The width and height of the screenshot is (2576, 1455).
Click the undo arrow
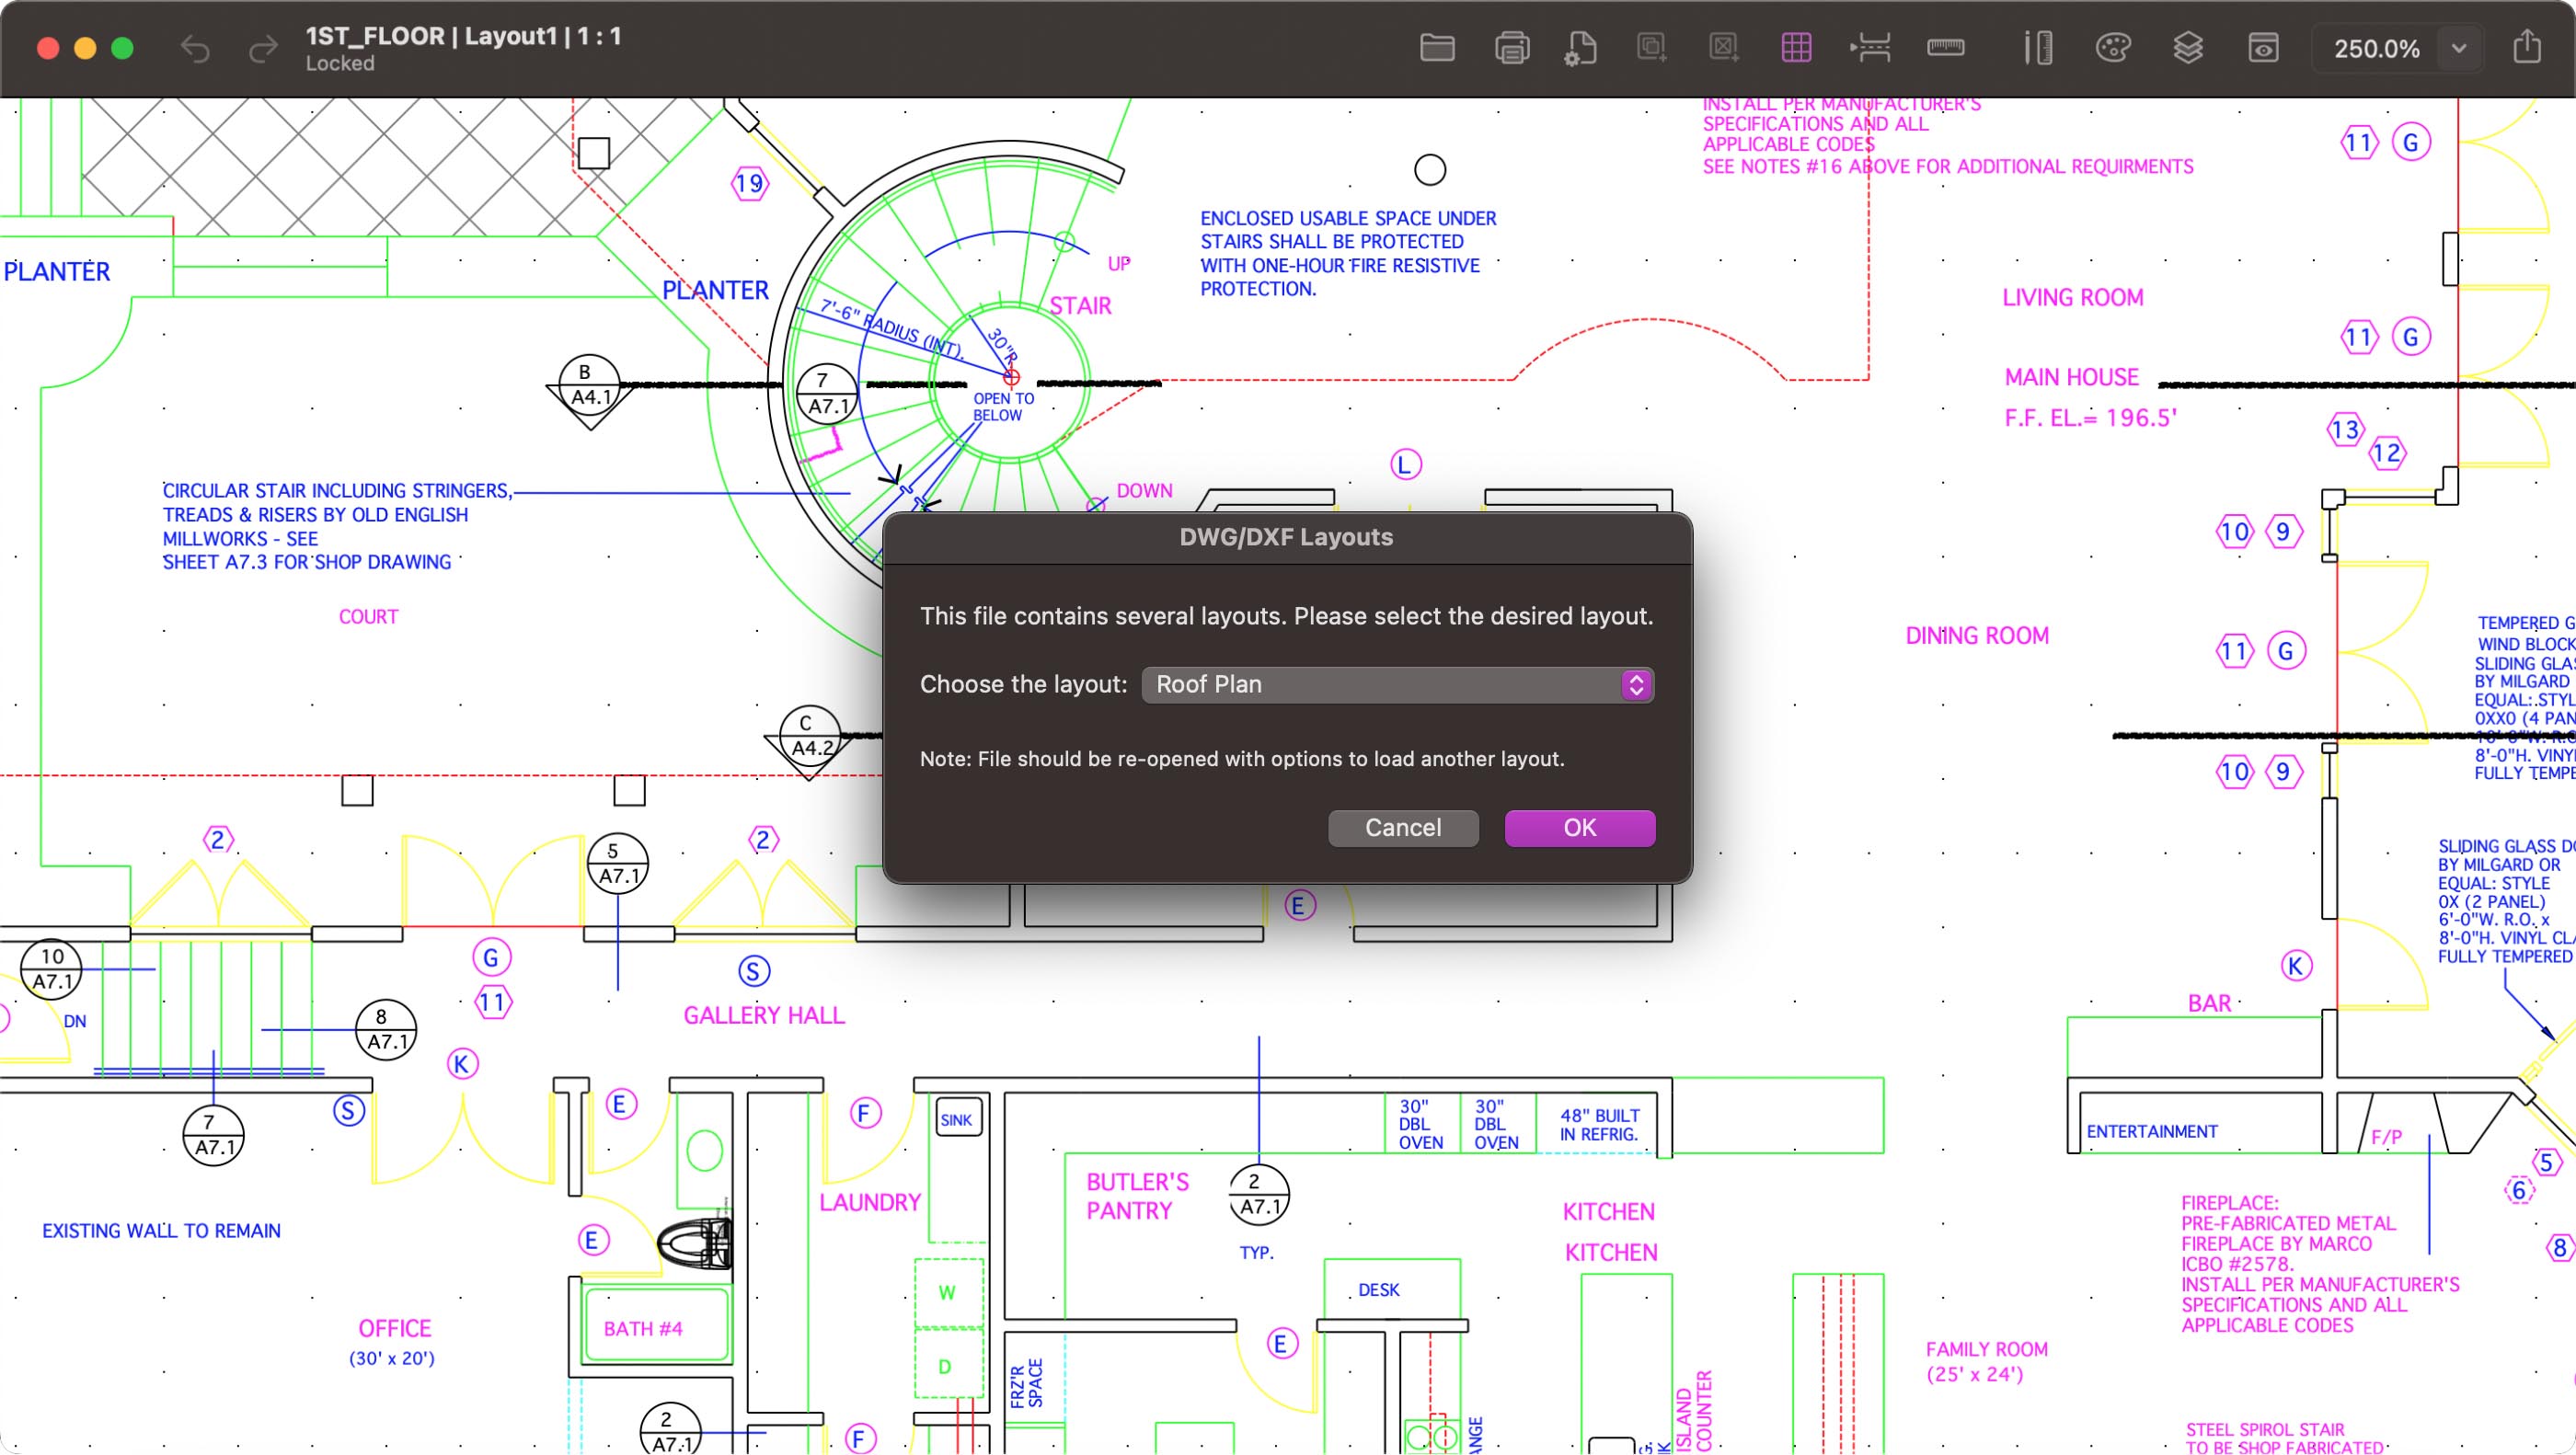pyautogui.click(x=196, y=47)
